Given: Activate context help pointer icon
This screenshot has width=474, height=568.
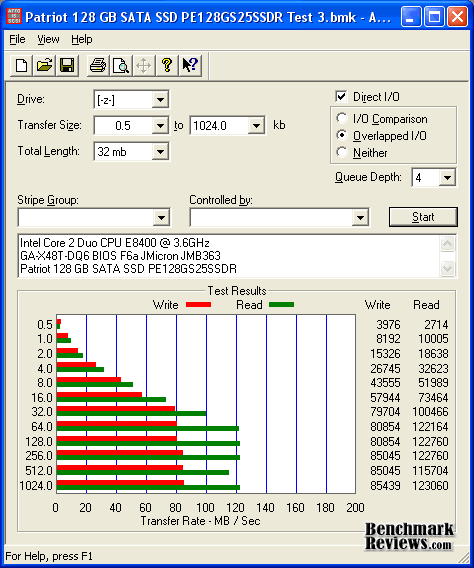Looking at the screenshot, I should coord(190,66).
